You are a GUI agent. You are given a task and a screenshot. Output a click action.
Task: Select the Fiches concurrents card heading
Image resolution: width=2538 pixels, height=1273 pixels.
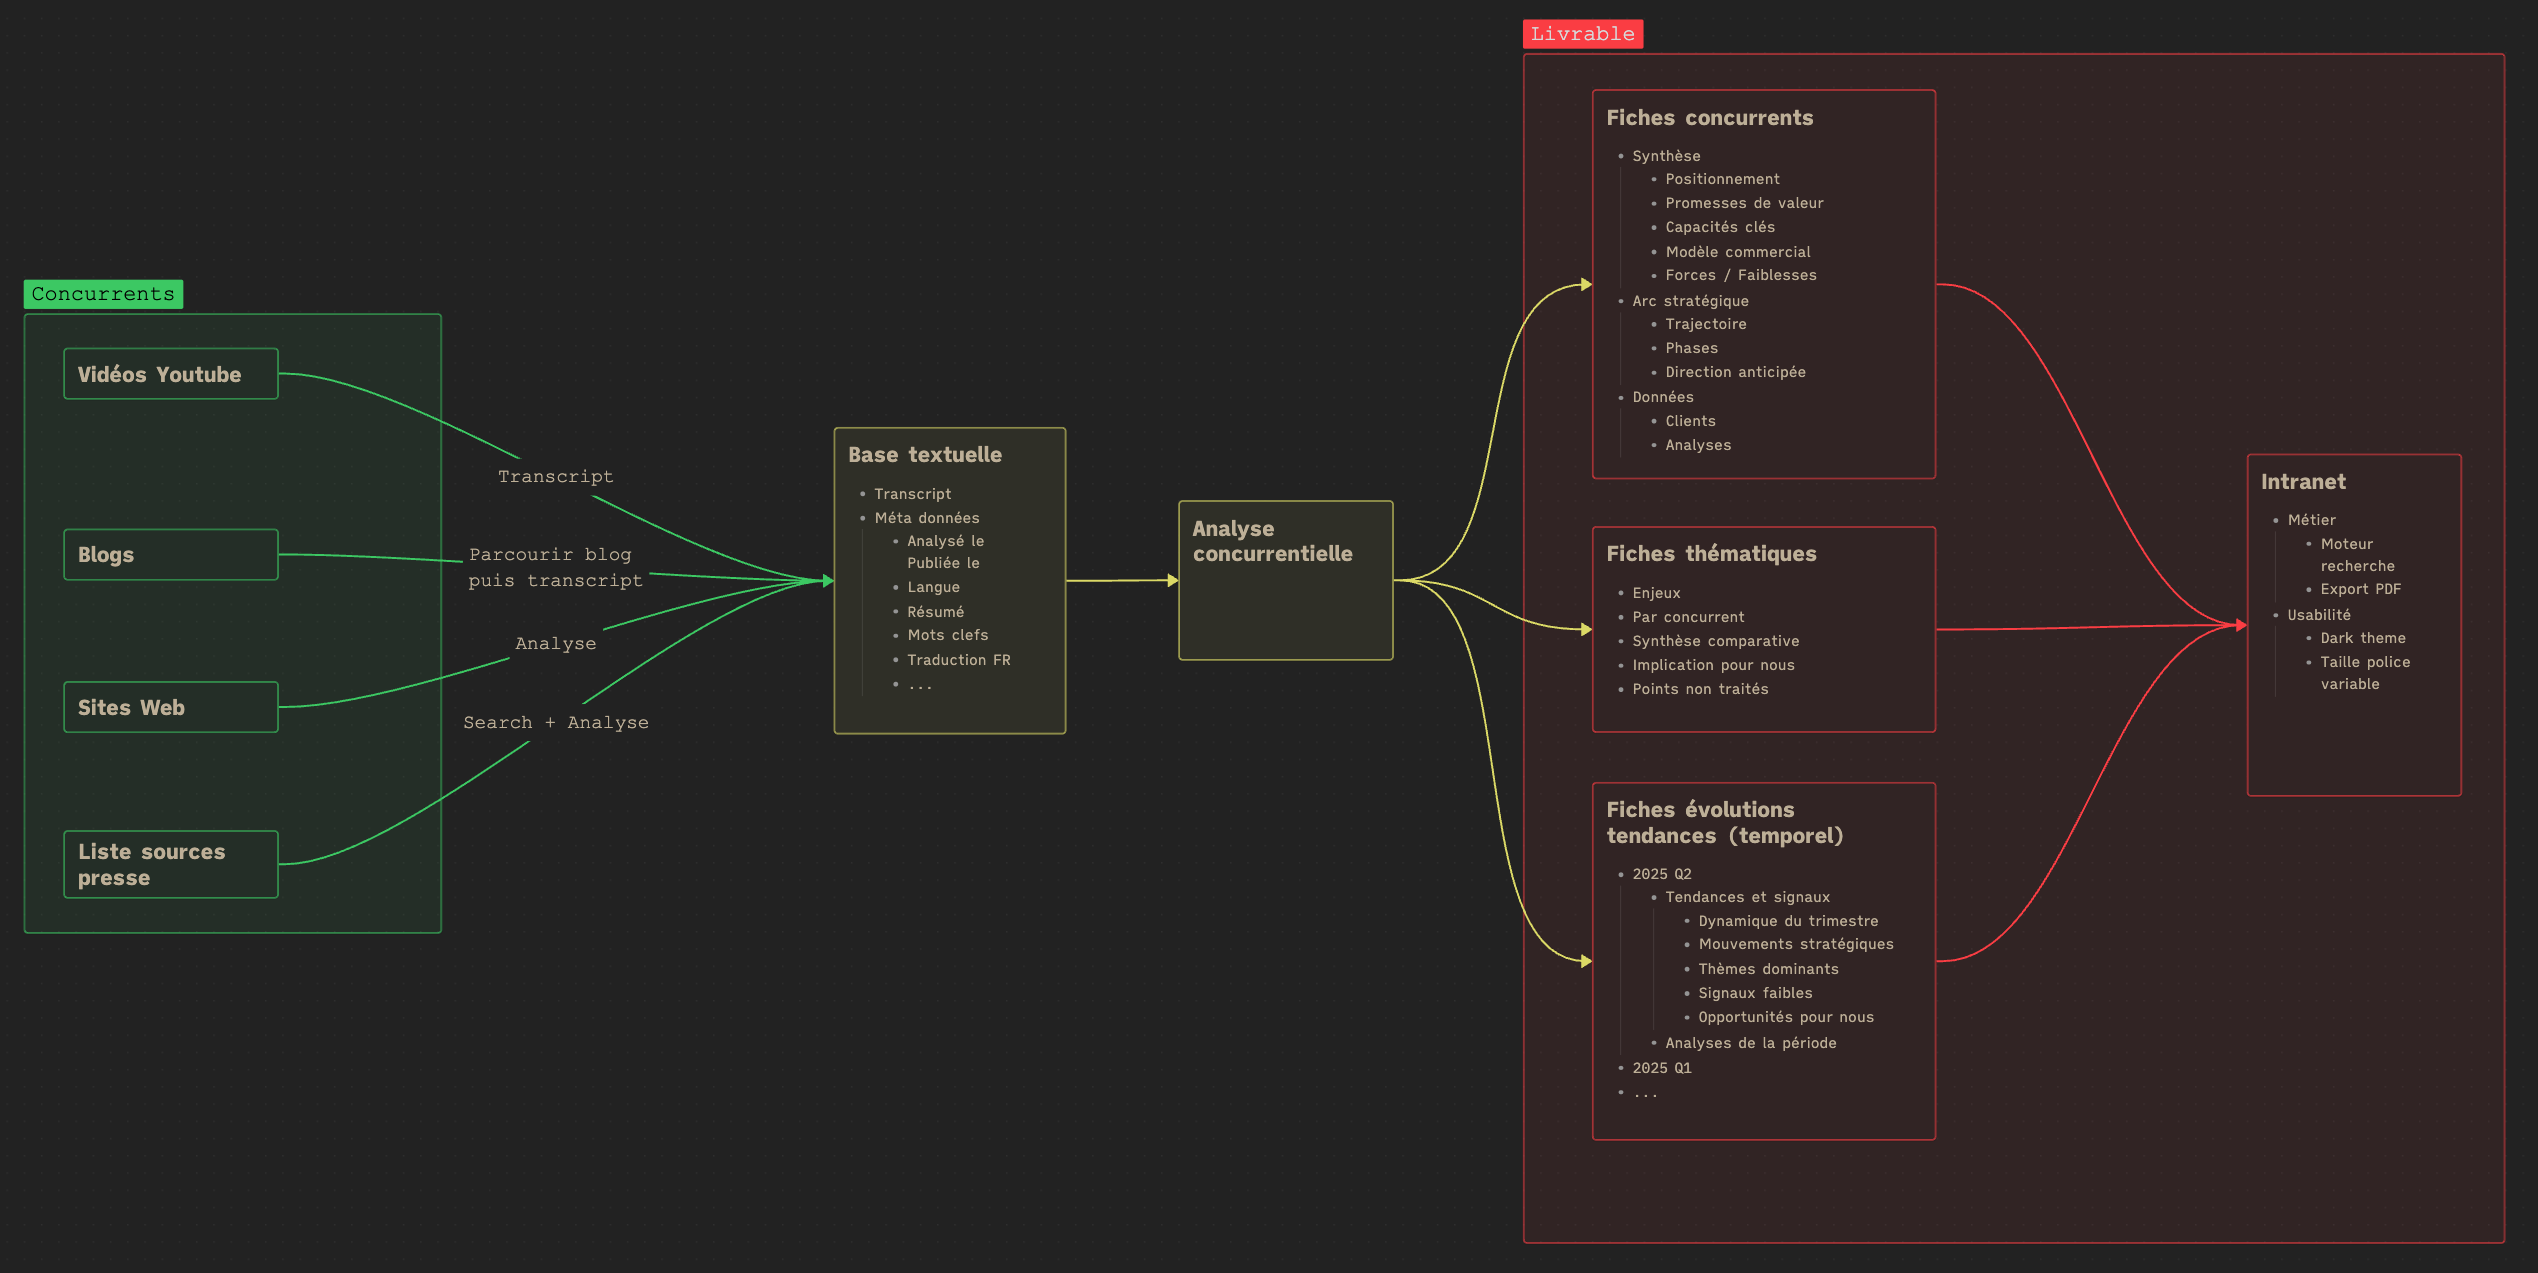(x=1710, y=118)
